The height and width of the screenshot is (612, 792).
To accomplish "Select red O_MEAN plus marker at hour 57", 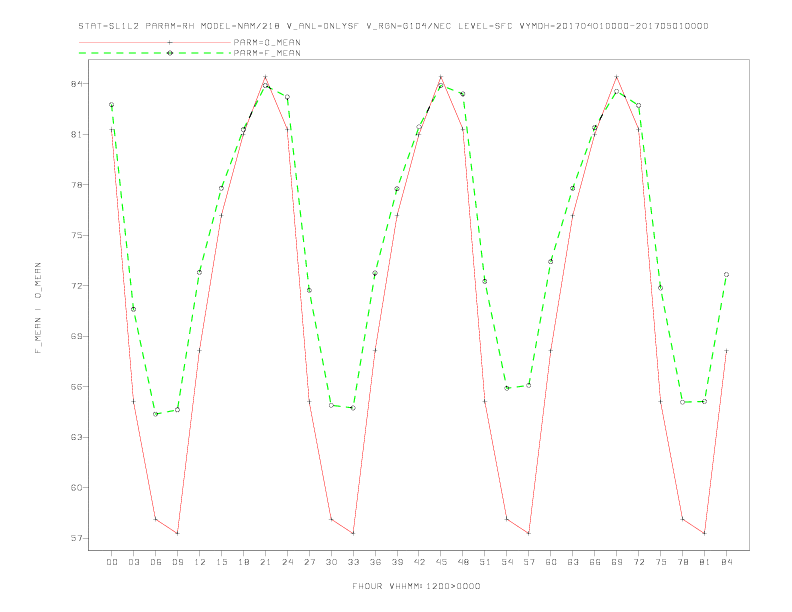I will click(529, 533).
